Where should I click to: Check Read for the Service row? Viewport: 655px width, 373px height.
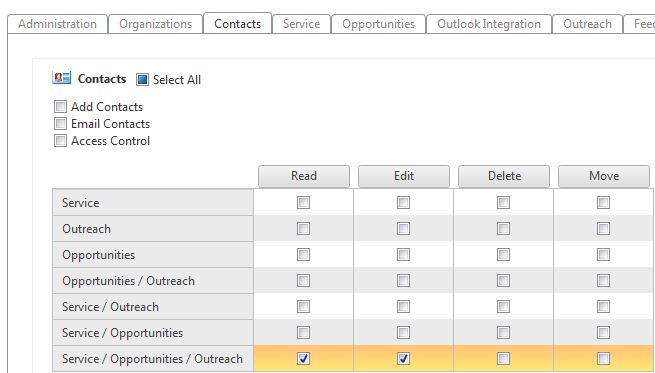(x=303, y=203)
